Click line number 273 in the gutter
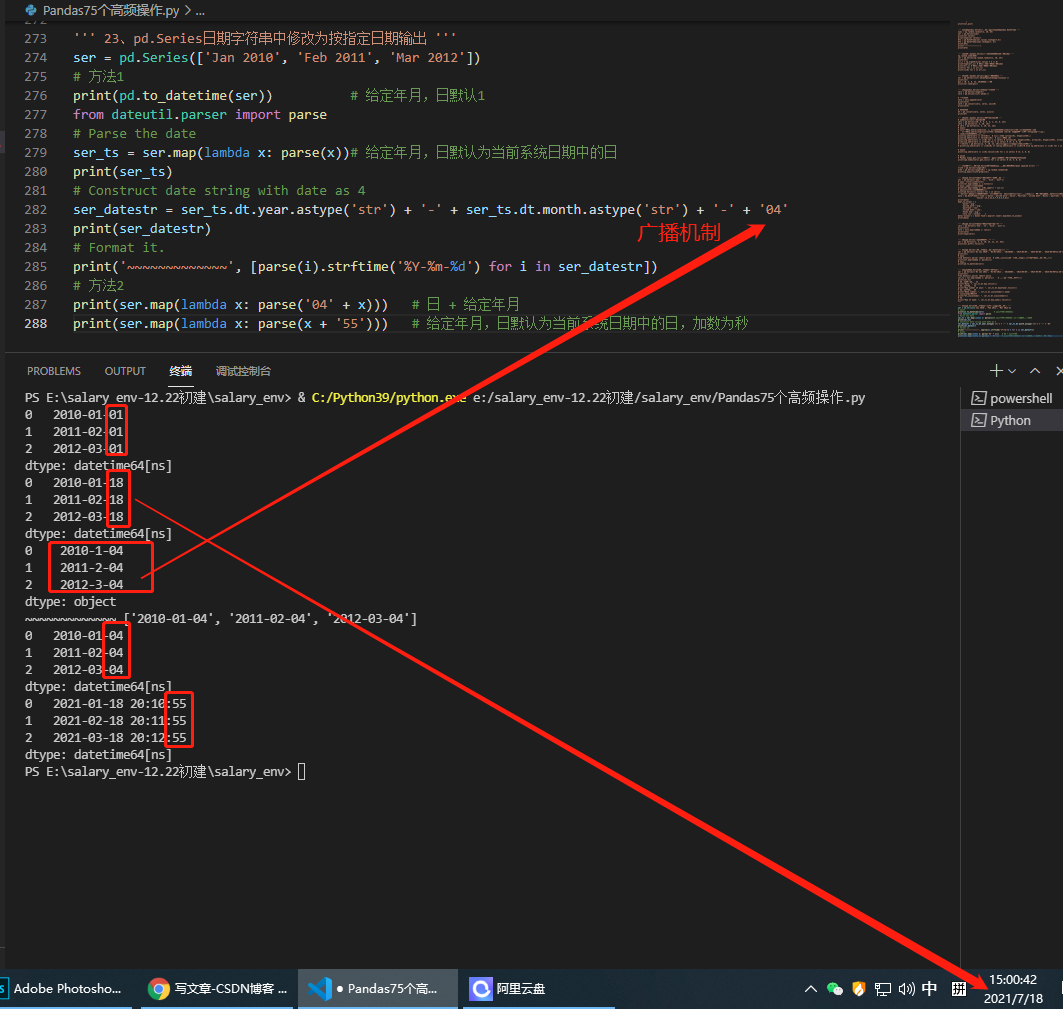Viewport: 1063px width, 1009px height. pos(36,39)
